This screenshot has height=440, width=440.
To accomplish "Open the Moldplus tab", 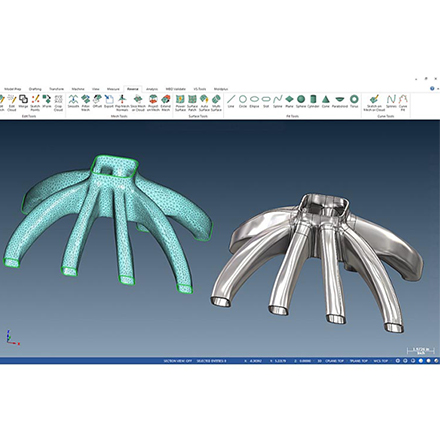I will [x=221, y=89].
